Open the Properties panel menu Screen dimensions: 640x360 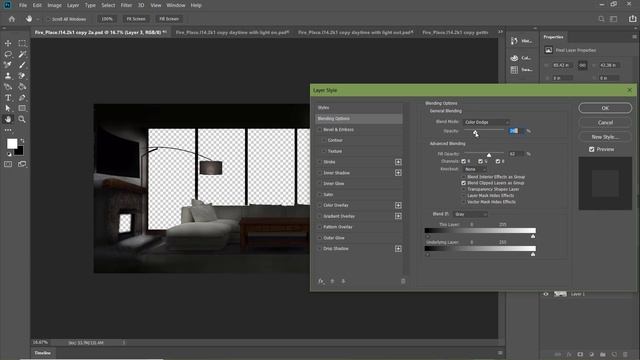634,37
